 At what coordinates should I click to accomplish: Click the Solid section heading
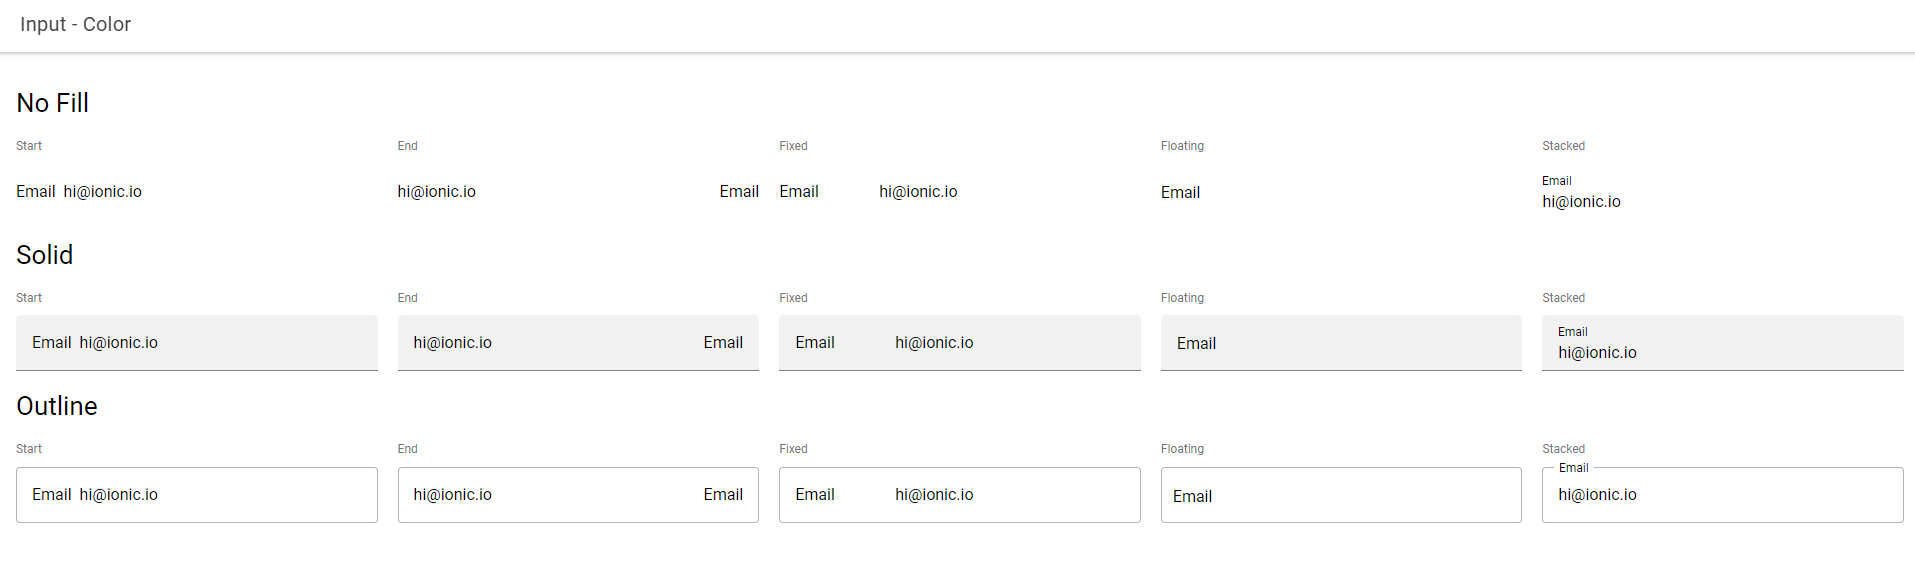pyautogui.click(x=45, y=255)
